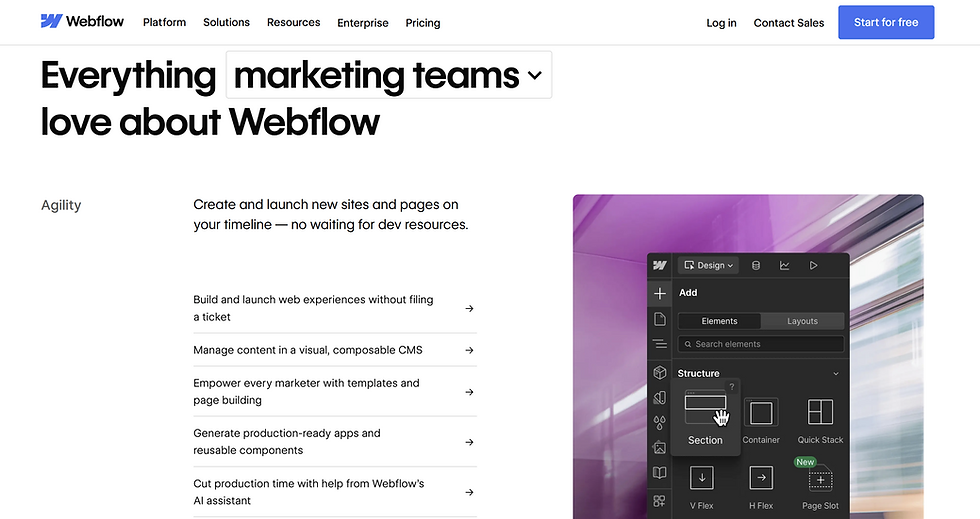Screen dimensions: 980x519
Task: Go to the Pricing page
Action: (x=422, y=23)
